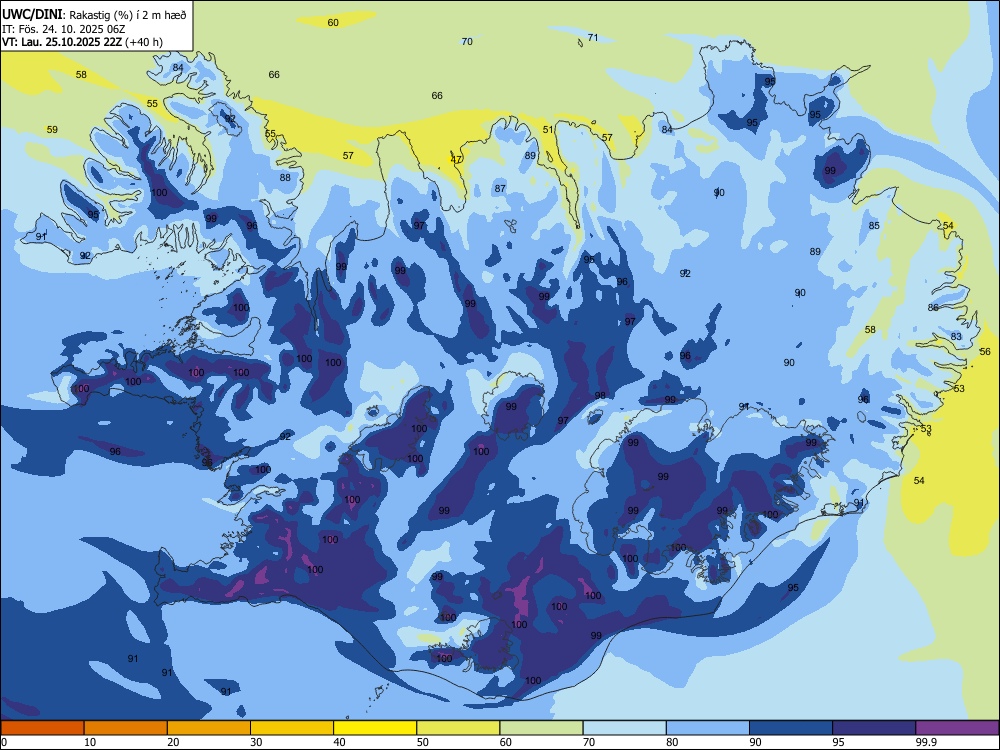Click the humidity value '60' along the upper border

[333, 22]
